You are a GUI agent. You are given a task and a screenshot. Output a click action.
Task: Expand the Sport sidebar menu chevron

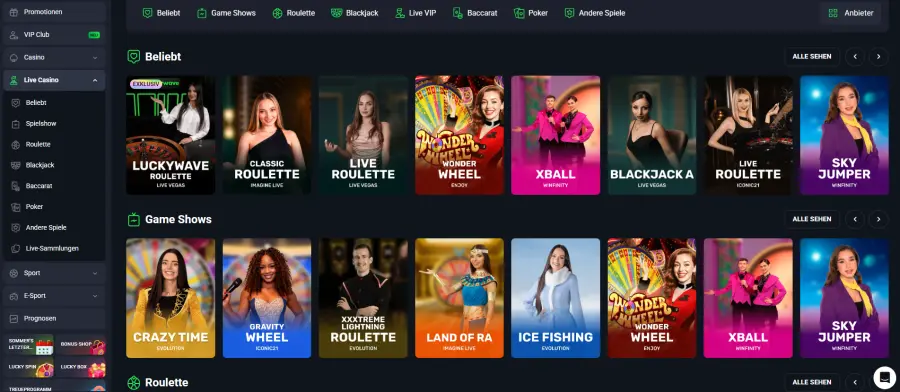(95, 273)
